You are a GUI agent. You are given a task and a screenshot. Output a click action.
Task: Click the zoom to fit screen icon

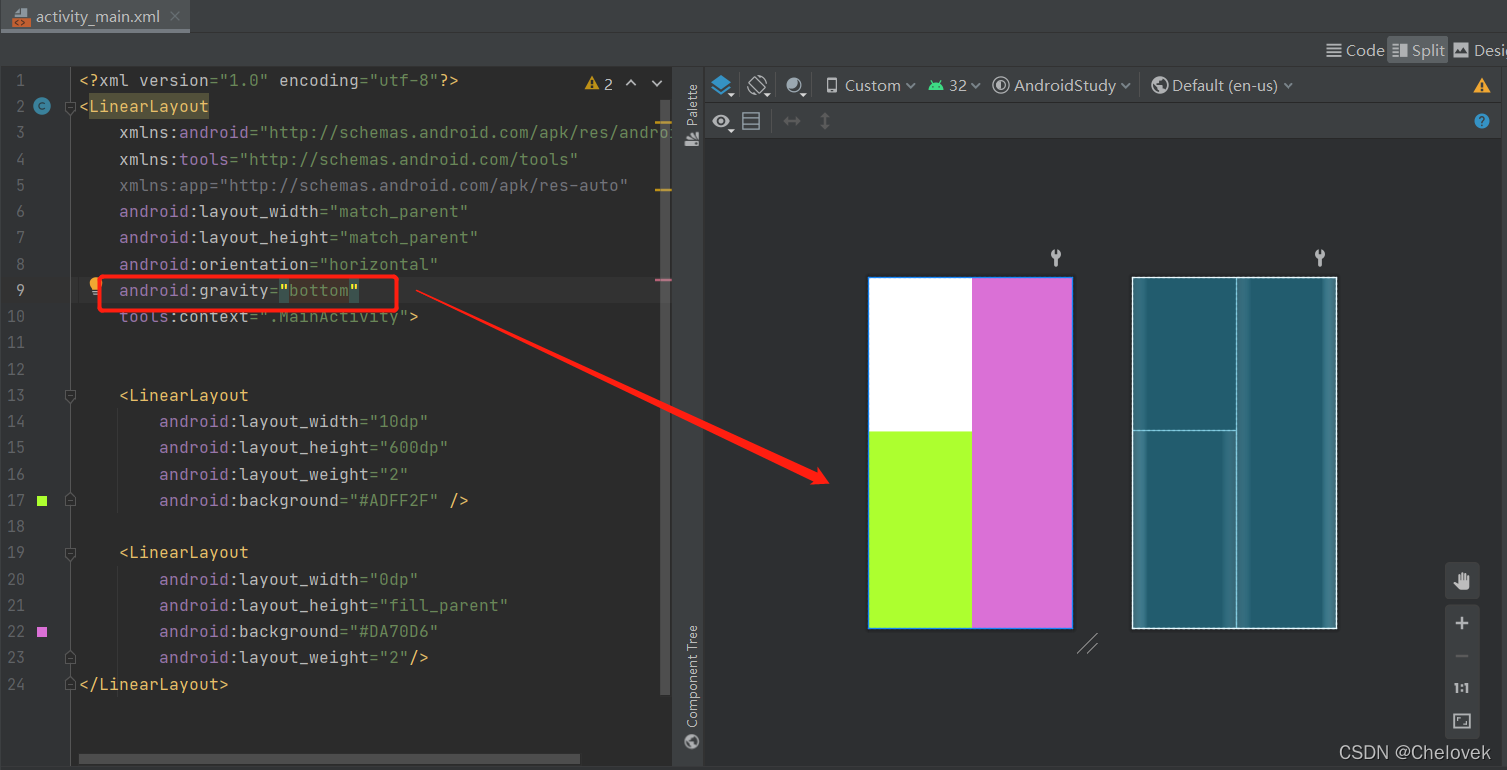pos(1461,721)
